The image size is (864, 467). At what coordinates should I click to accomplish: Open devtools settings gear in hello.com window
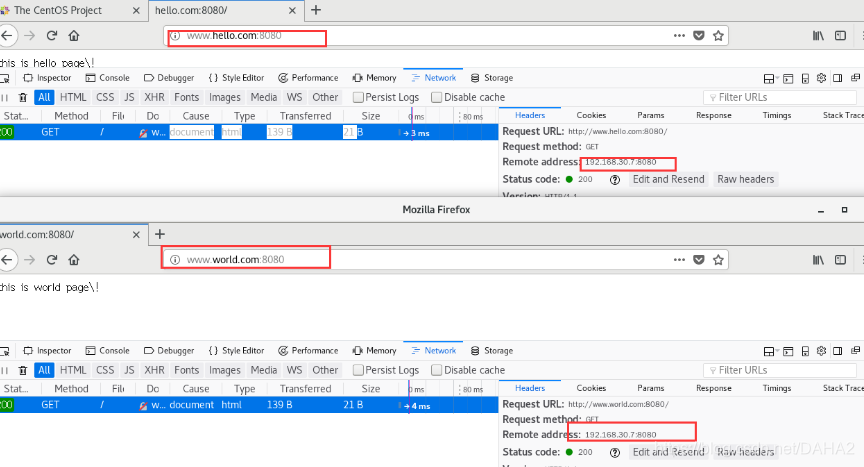(821, 78)
